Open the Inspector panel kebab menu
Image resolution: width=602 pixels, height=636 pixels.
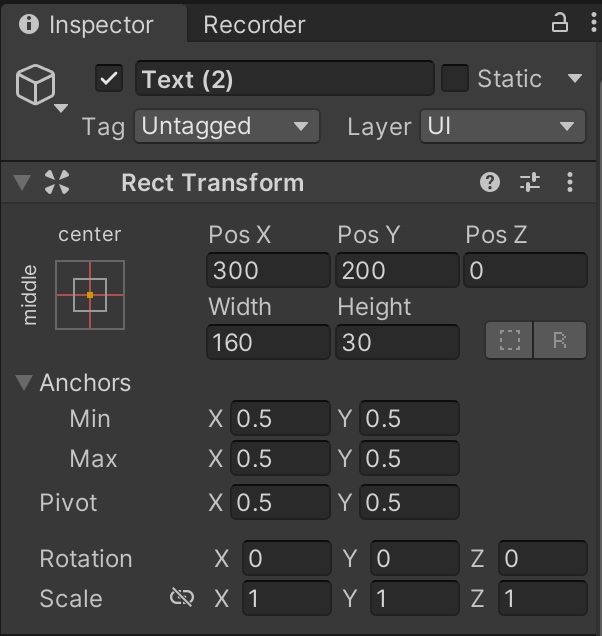click(x=587, y=23)
